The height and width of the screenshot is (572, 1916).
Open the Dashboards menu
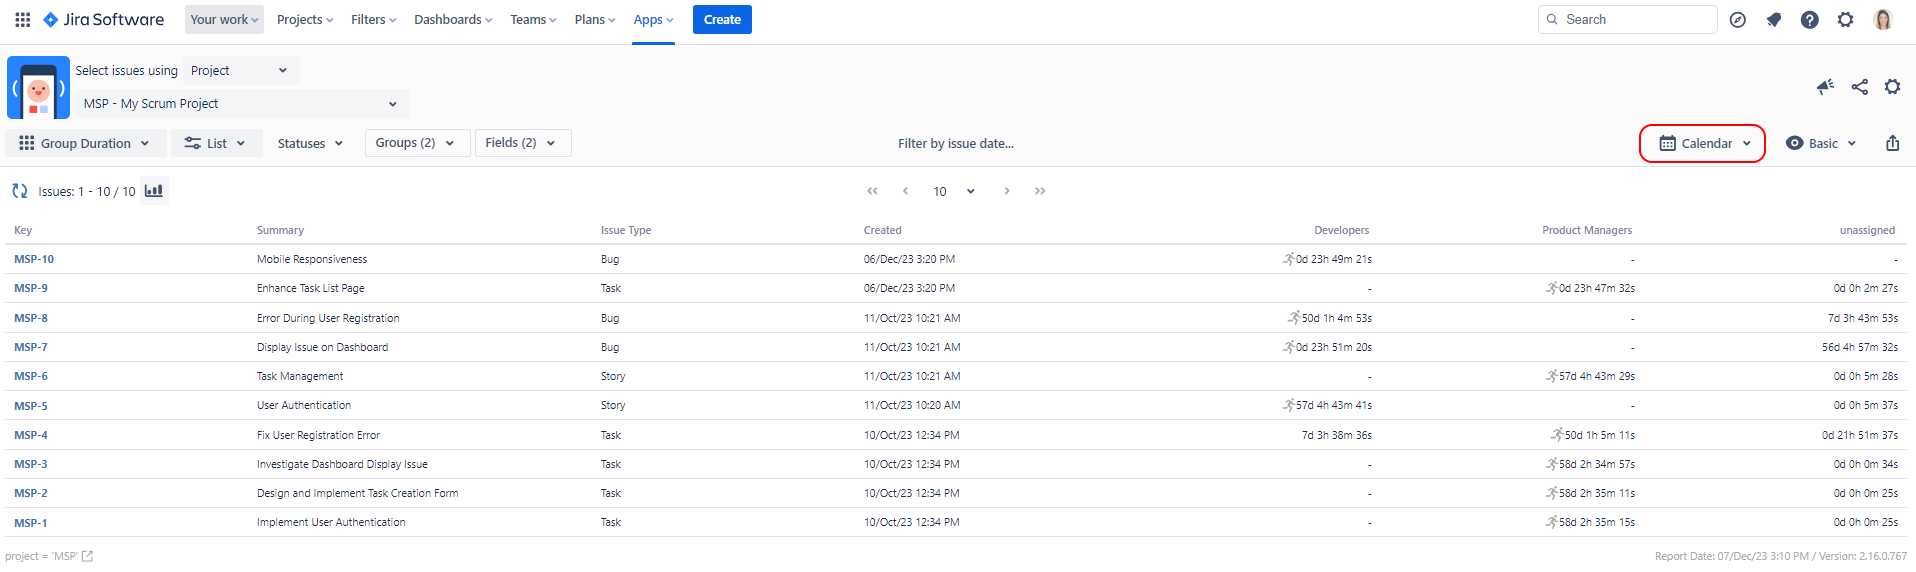[x=452, y=19]
